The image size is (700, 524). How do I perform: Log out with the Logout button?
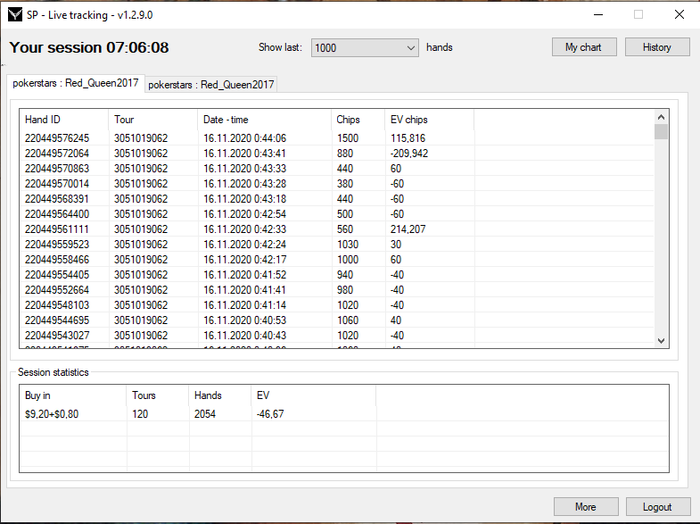[x=658, y=507]
